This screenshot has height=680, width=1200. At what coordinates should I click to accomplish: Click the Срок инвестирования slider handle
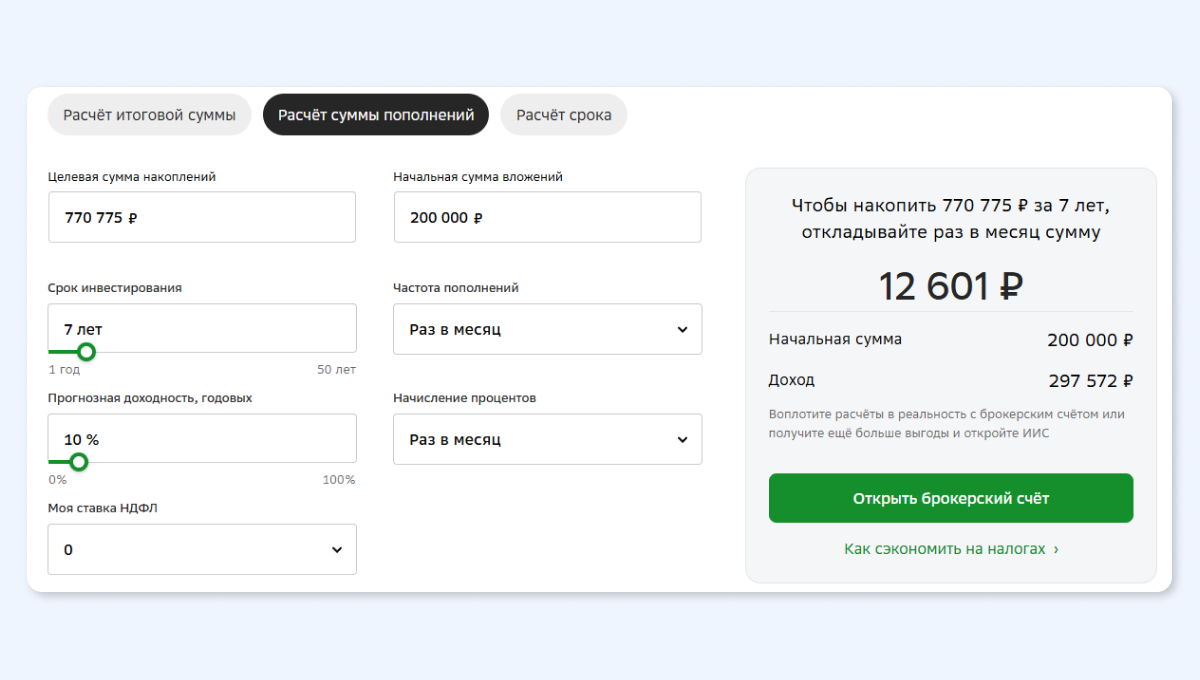87,352
